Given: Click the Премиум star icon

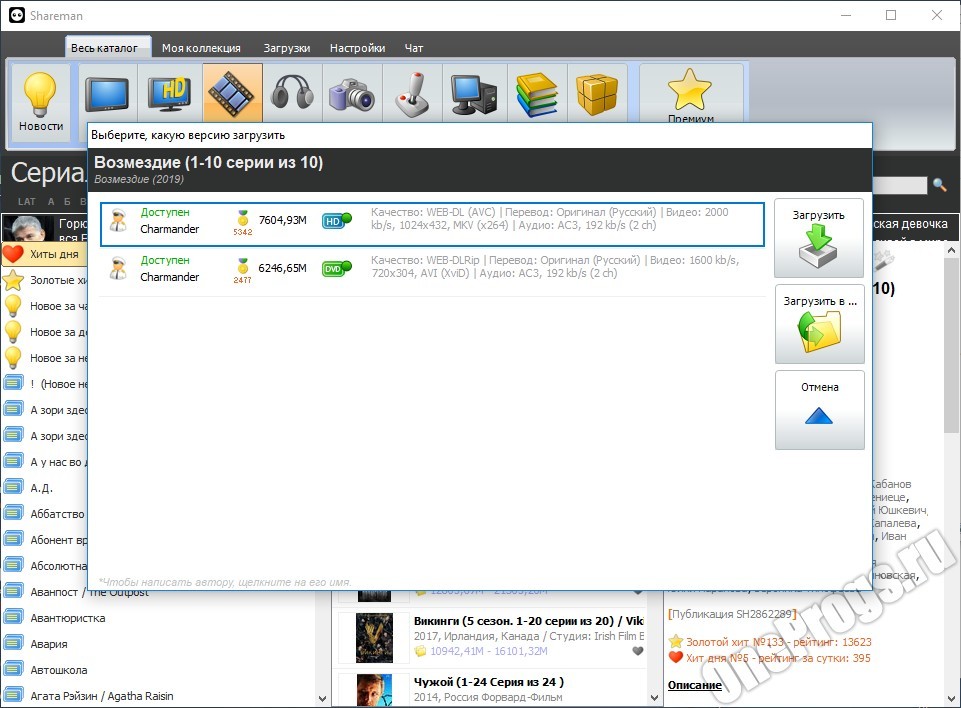Looking at the screenshot, I should 691,93.
